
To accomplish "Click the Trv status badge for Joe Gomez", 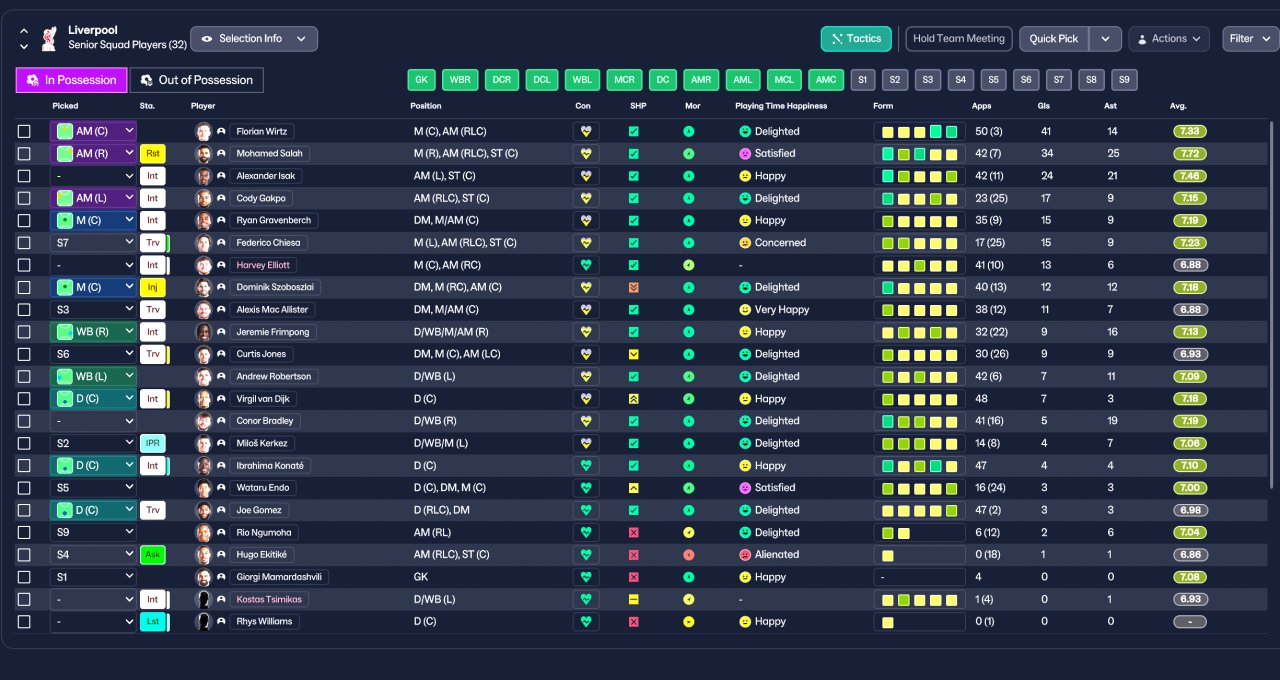I will pos(152,510).
